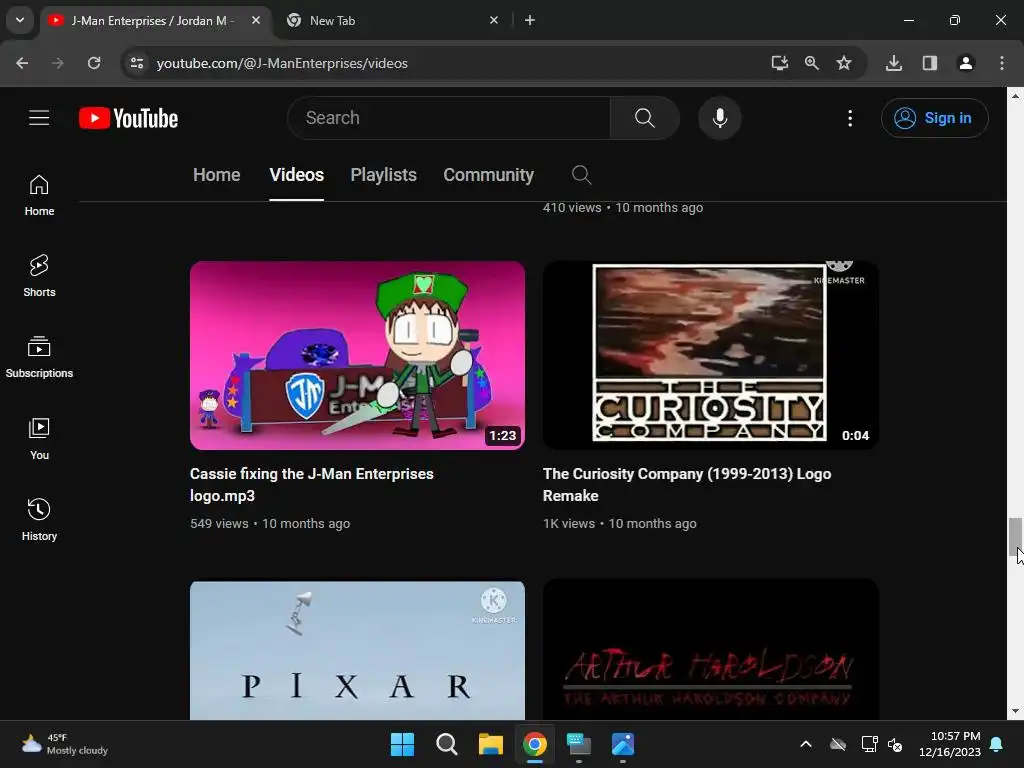Viewport: 1024px width, 768px height.
Task: Click the scrollbar up arrow
Action: tap(1015, 95)
